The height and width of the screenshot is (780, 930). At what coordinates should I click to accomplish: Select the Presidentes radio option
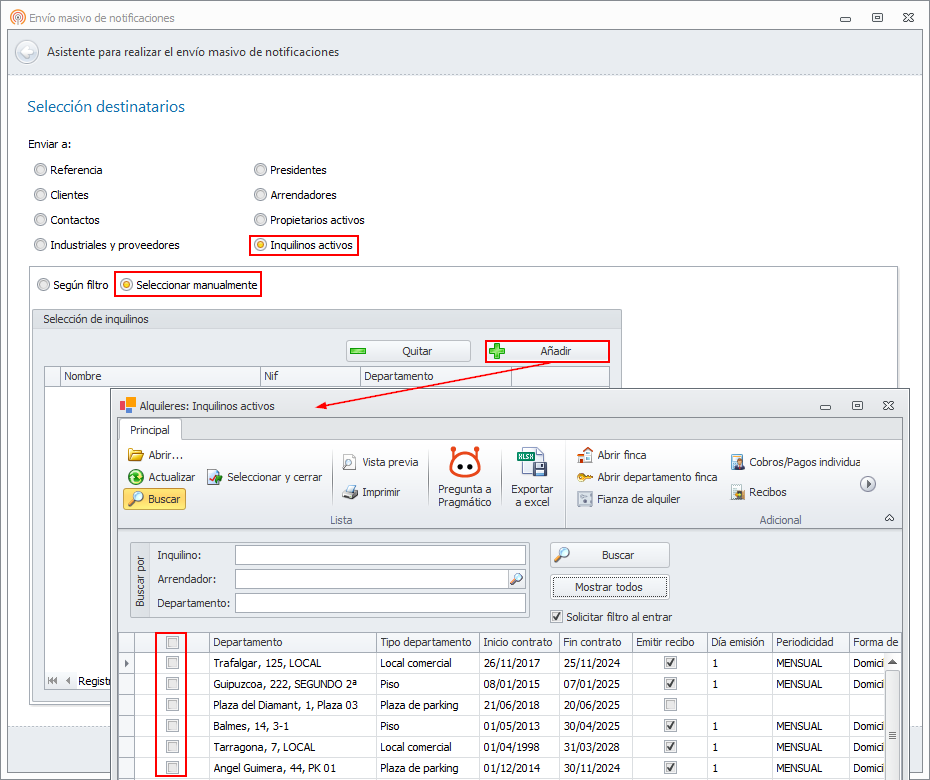pyautogui.click(x=261, y=170)
